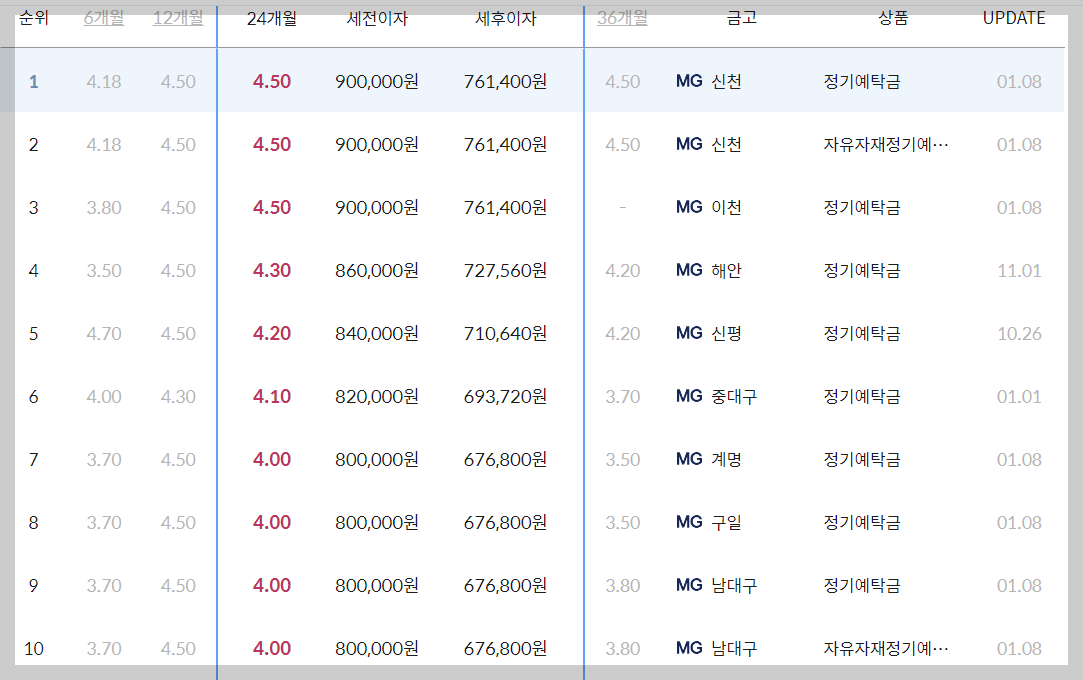The height and width of the screenshot is (680, 1083).
Task: Click 840,000원 pre-tax interest value
Action: pos(377,333)
